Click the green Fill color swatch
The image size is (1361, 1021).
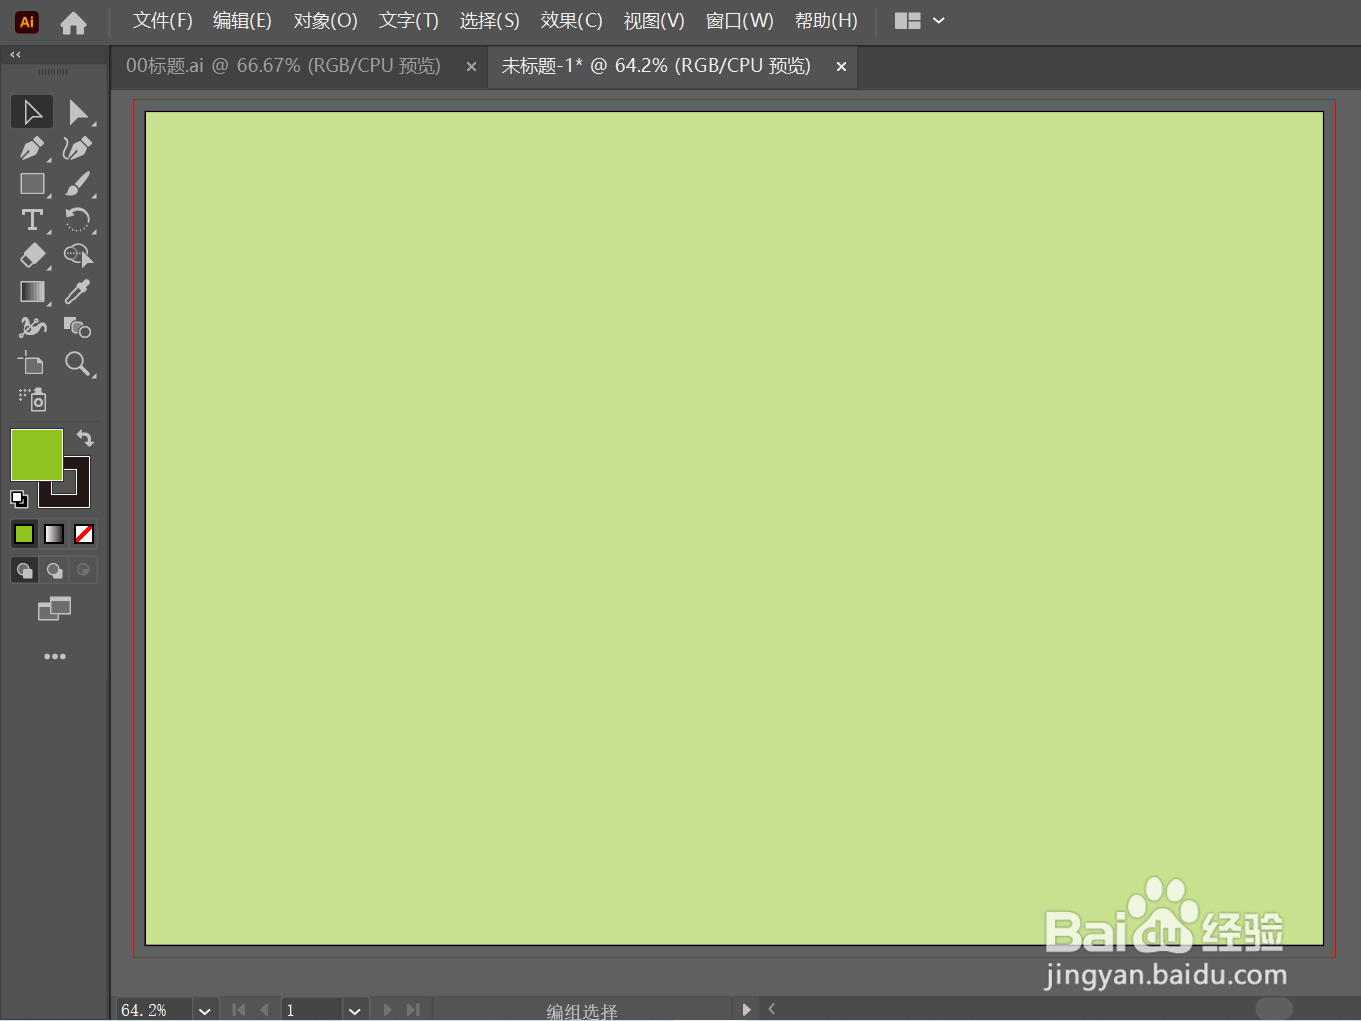[37, 455]
